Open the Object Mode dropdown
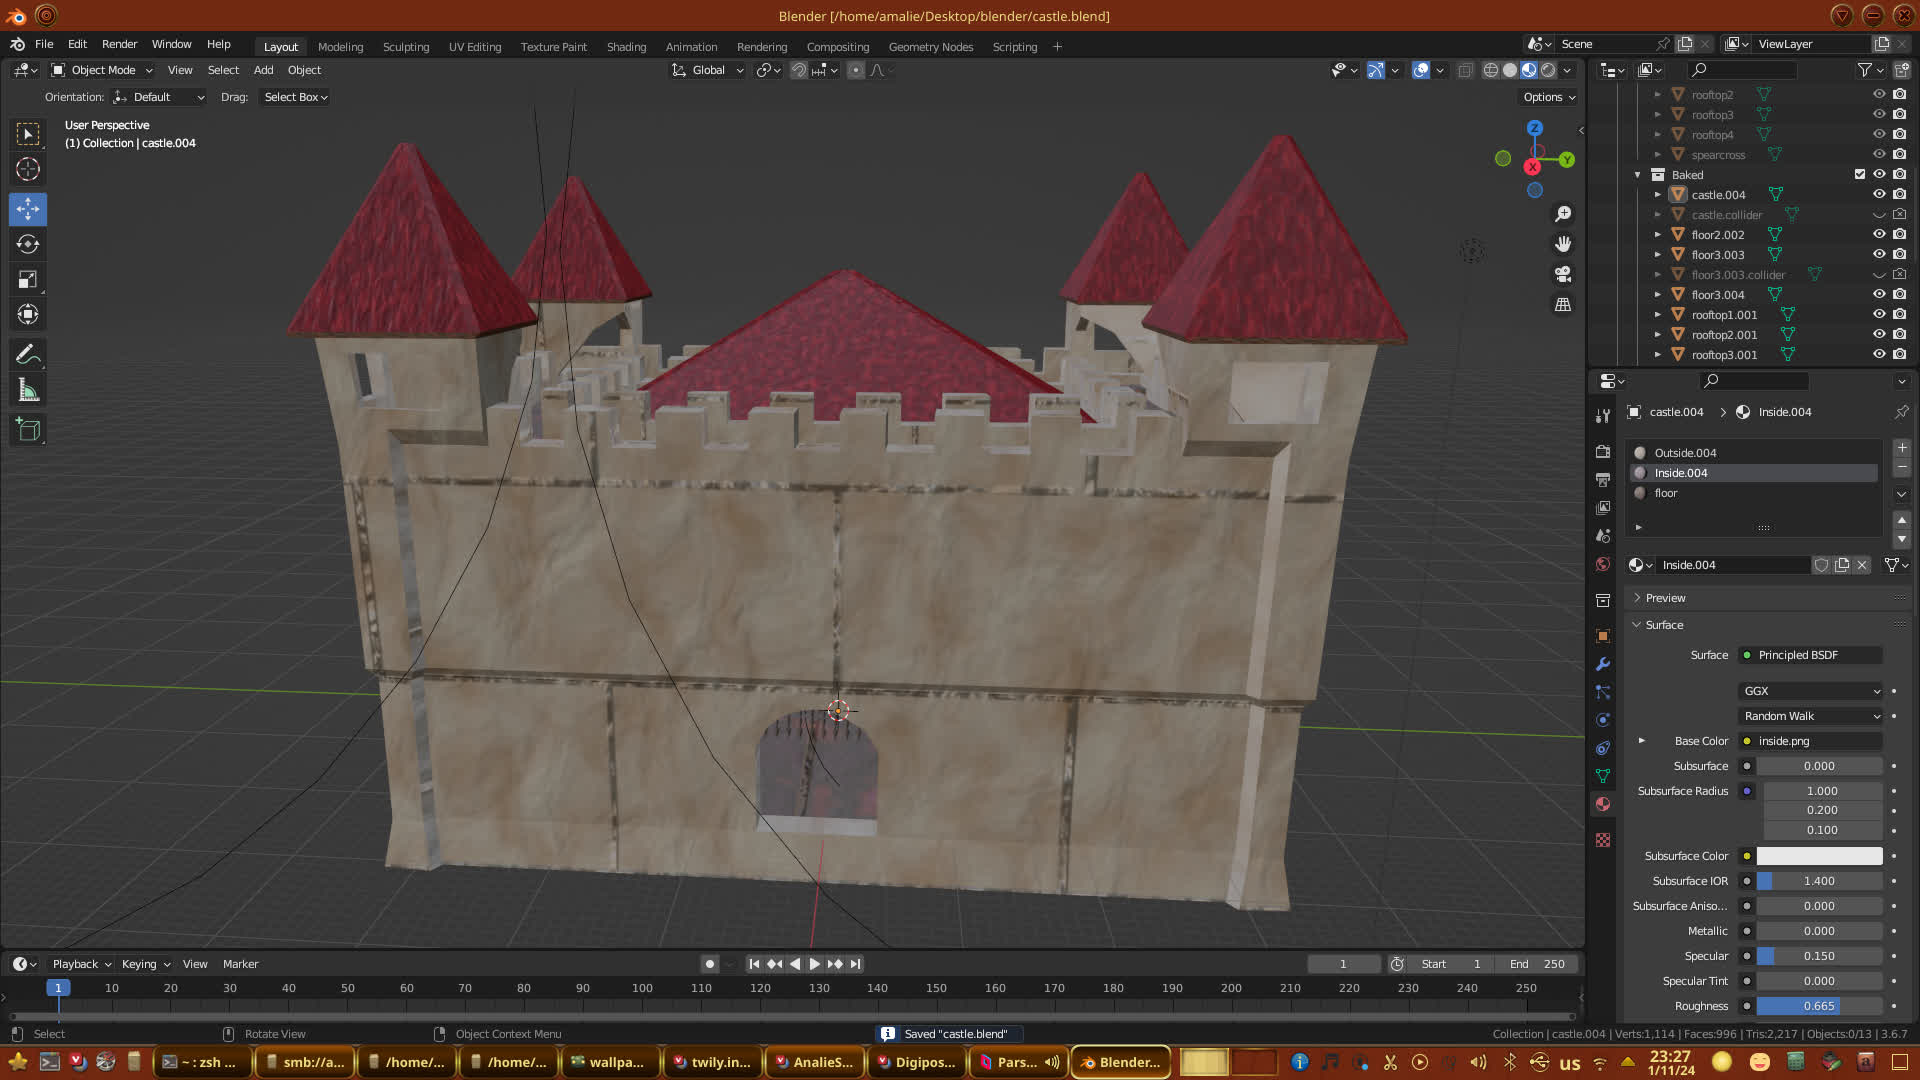Viewport: 1920px width, 1080px height. point(102,70)
